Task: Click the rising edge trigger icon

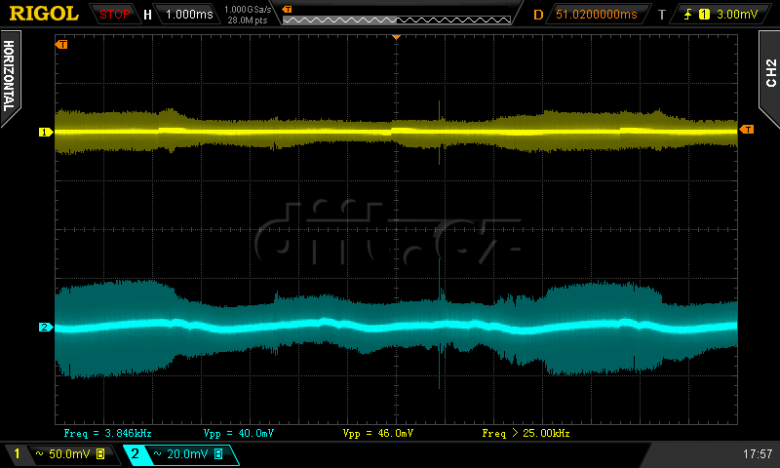Action: (690, 15)
